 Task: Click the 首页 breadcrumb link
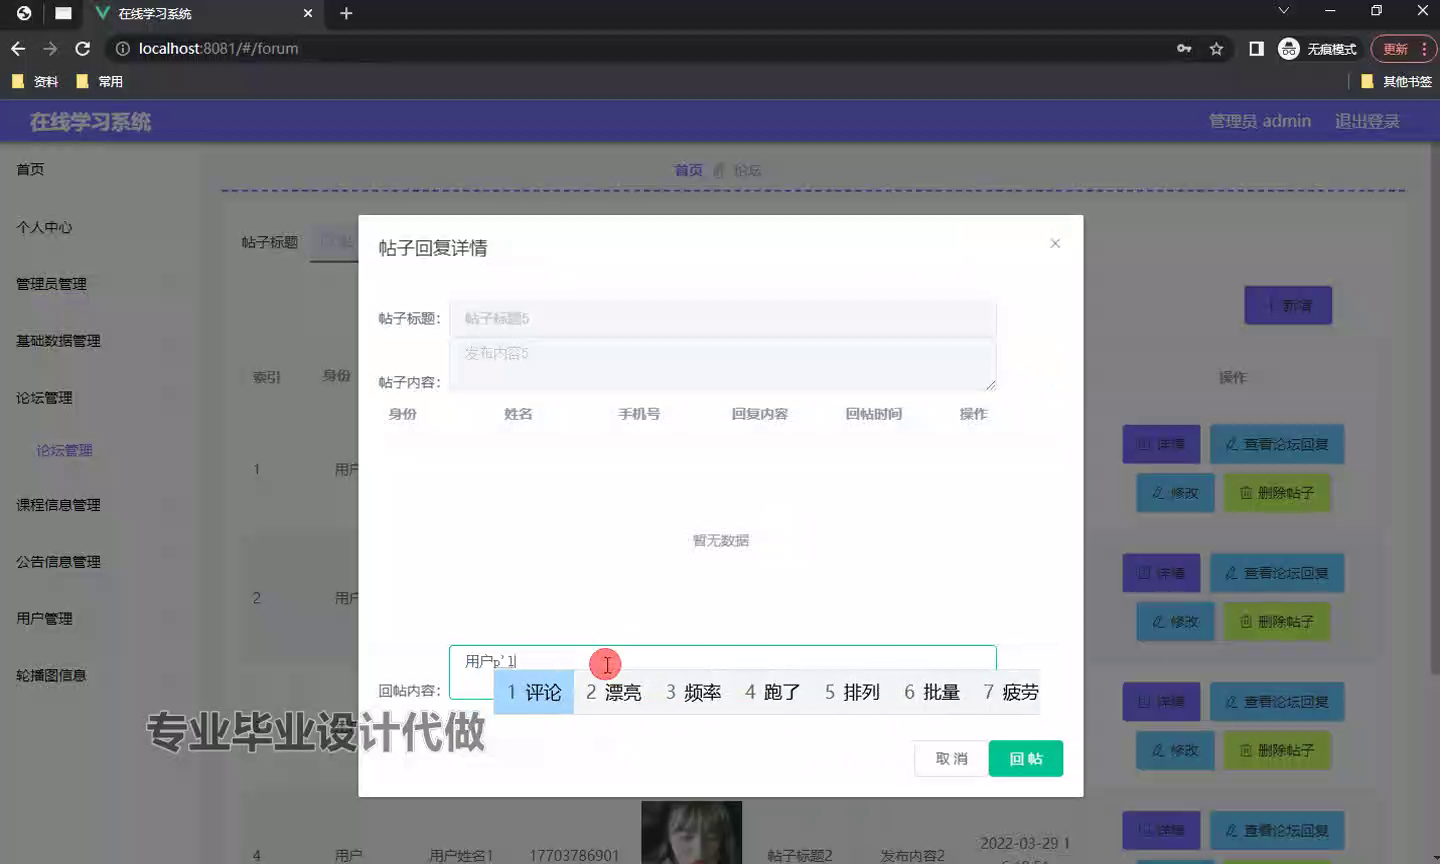pyautogui.click(x=688, y=170)
